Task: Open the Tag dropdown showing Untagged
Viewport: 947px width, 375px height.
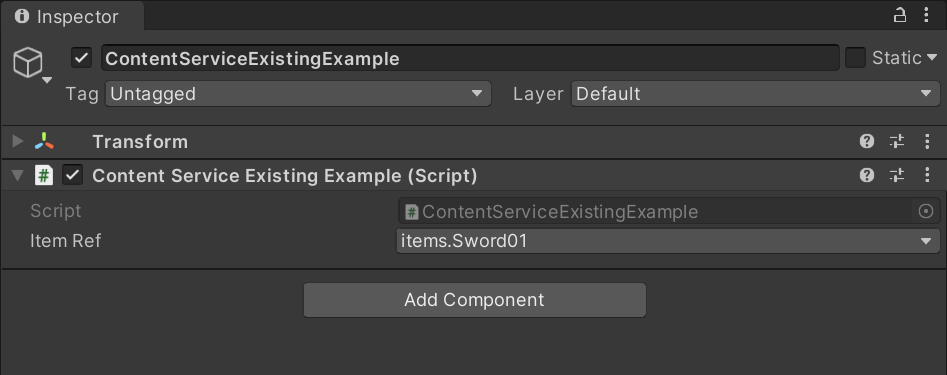Action: pyautogui.click(x=298, y=94)
